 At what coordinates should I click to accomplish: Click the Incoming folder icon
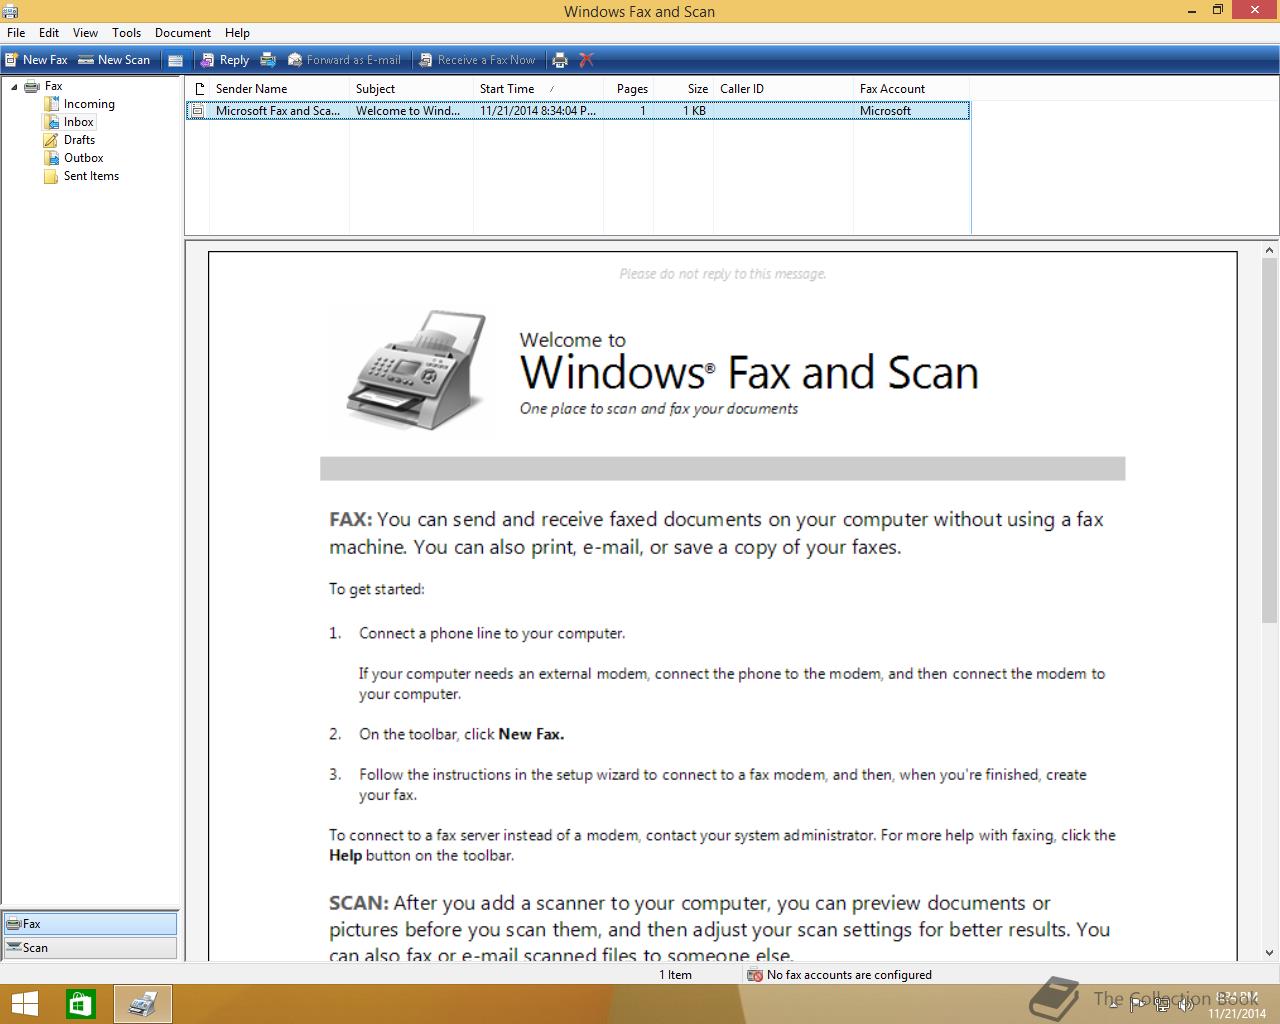coord(51,104)
